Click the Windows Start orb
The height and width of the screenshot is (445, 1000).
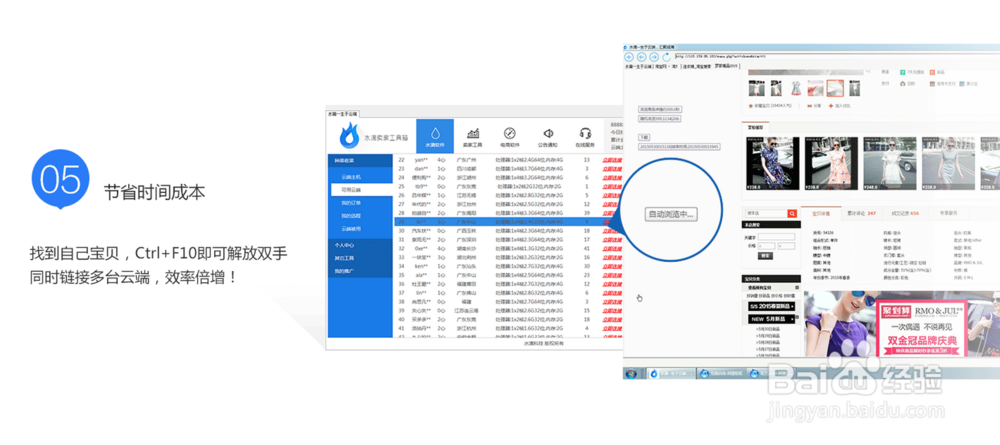tap(631, 373)
